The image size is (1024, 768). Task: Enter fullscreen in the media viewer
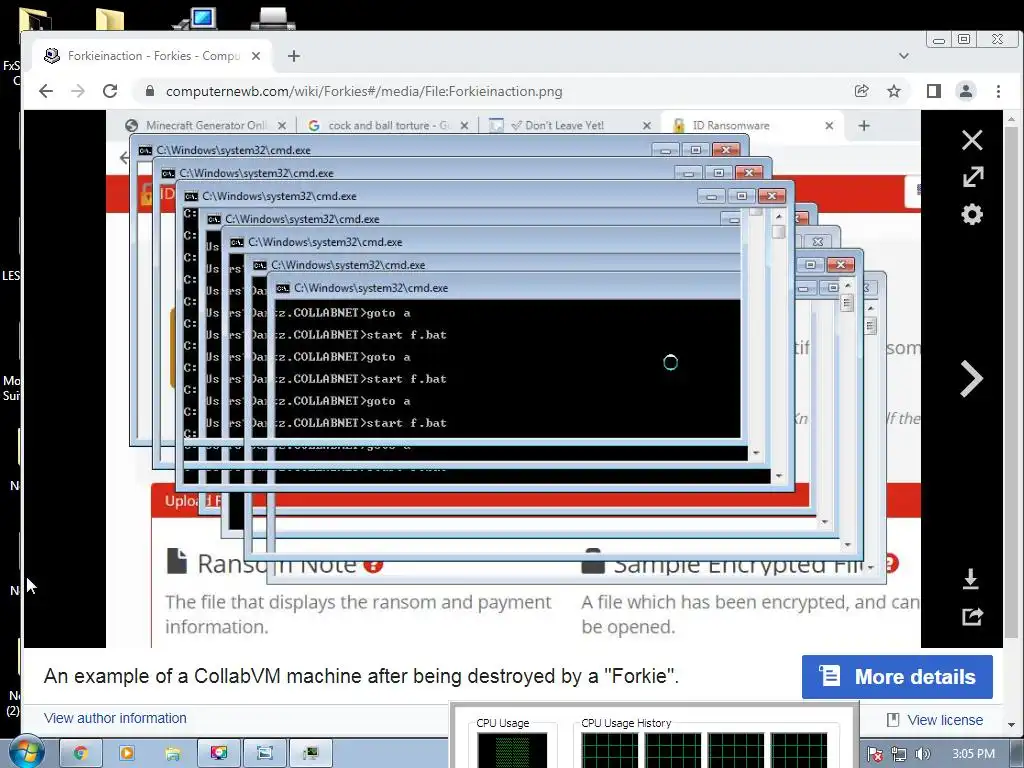coord(972,176)
